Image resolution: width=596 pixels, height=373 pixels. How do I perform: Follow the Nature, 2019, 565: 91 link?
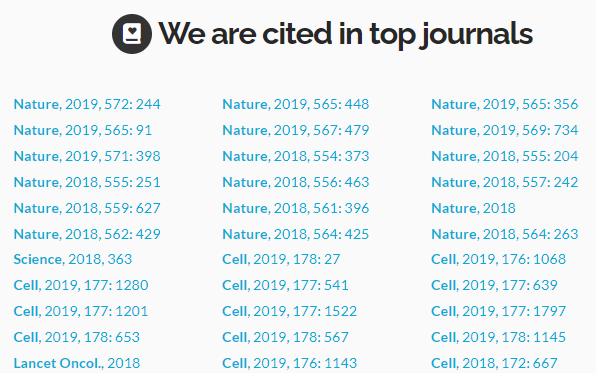coord(83,130)
